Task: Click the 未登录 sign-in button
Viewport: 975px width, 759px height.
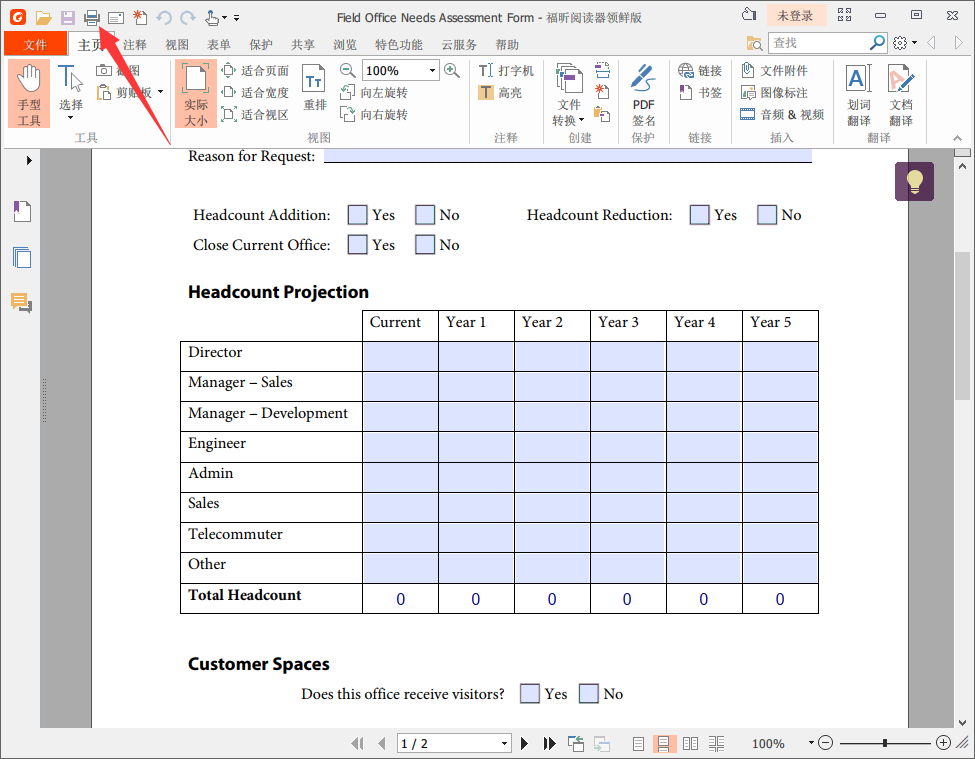Action: pos(796,16)
